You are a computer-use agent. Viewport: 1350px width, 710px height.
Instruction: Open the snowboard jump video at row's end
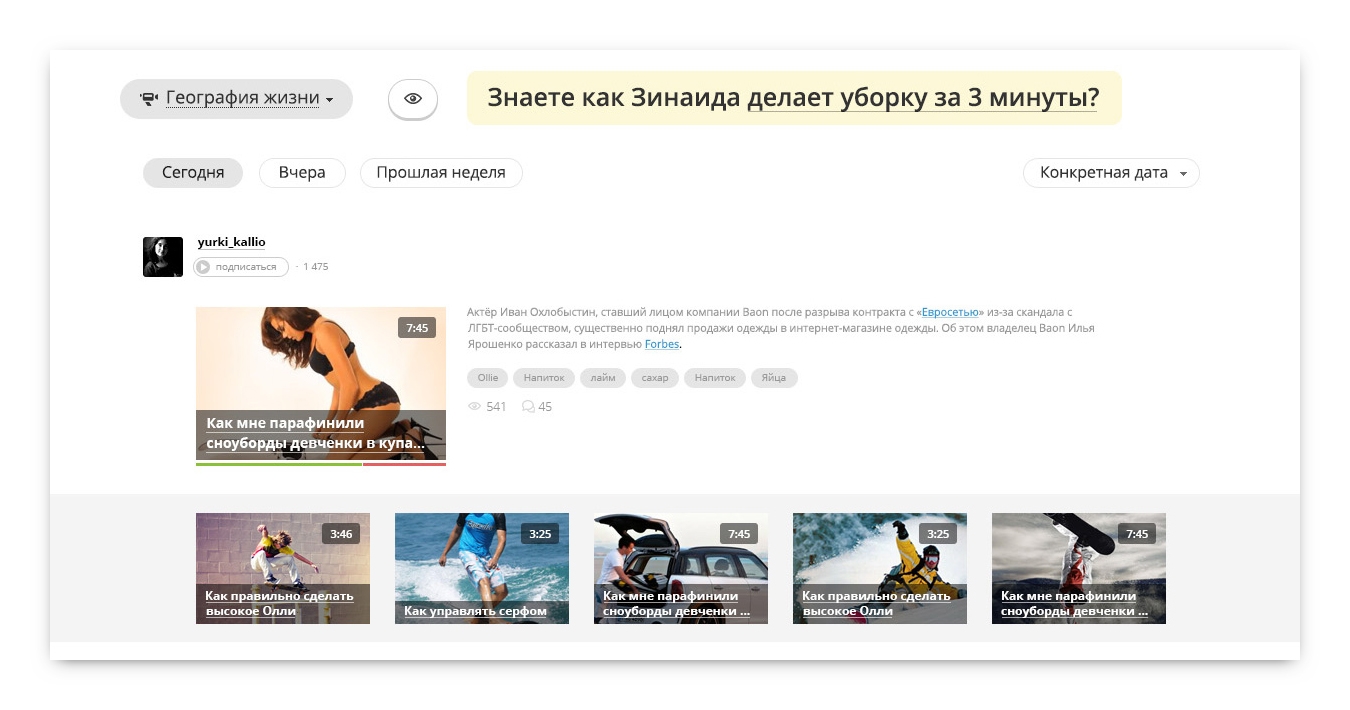pyautogui.click(x=1079, y=568)
